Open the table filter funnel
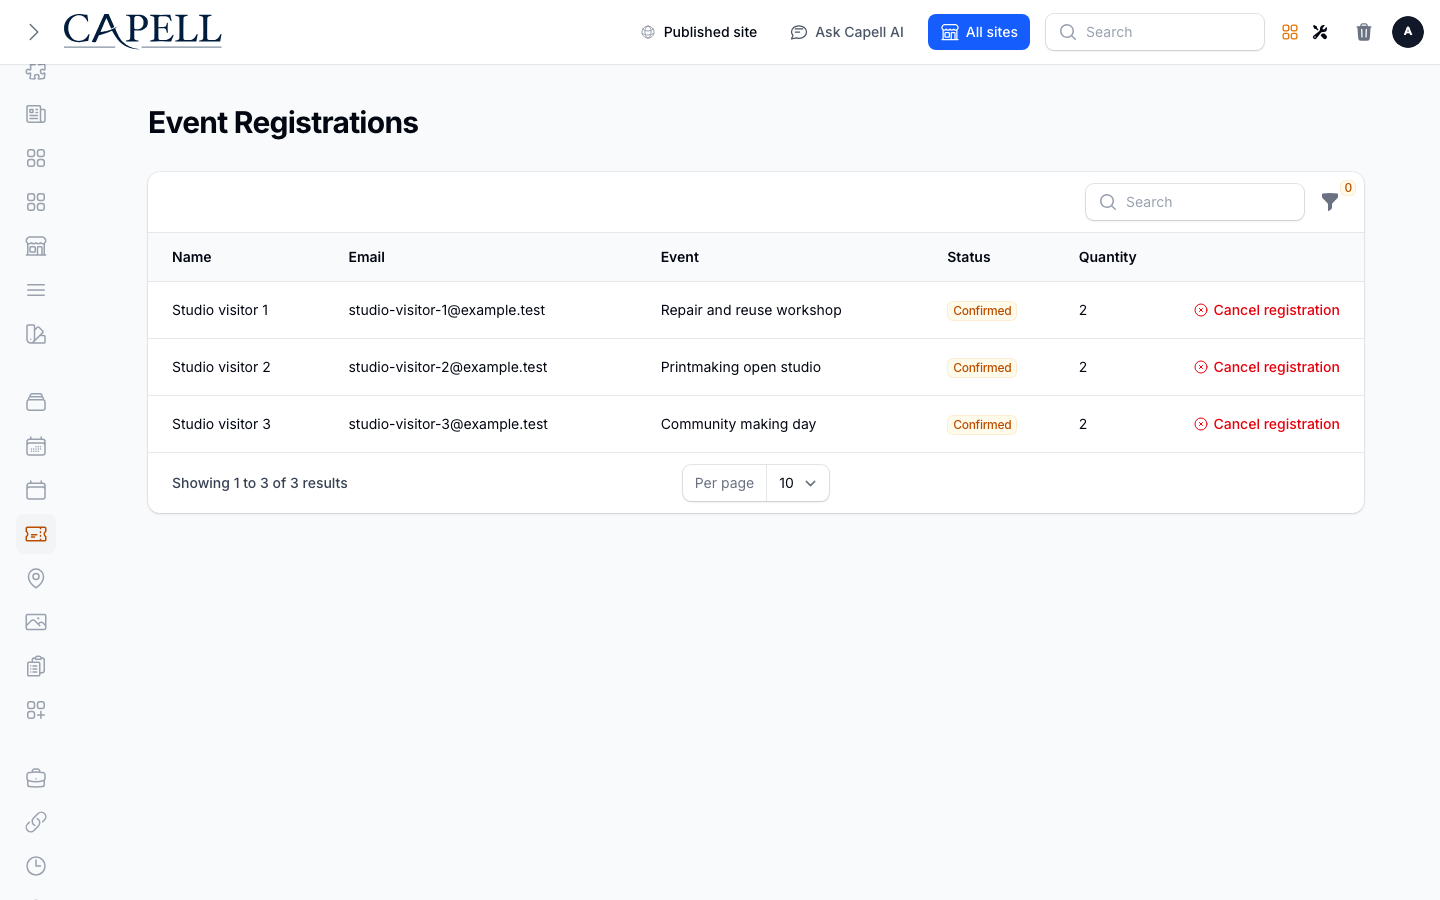The image size is (1440, 900). (1330, 202)
